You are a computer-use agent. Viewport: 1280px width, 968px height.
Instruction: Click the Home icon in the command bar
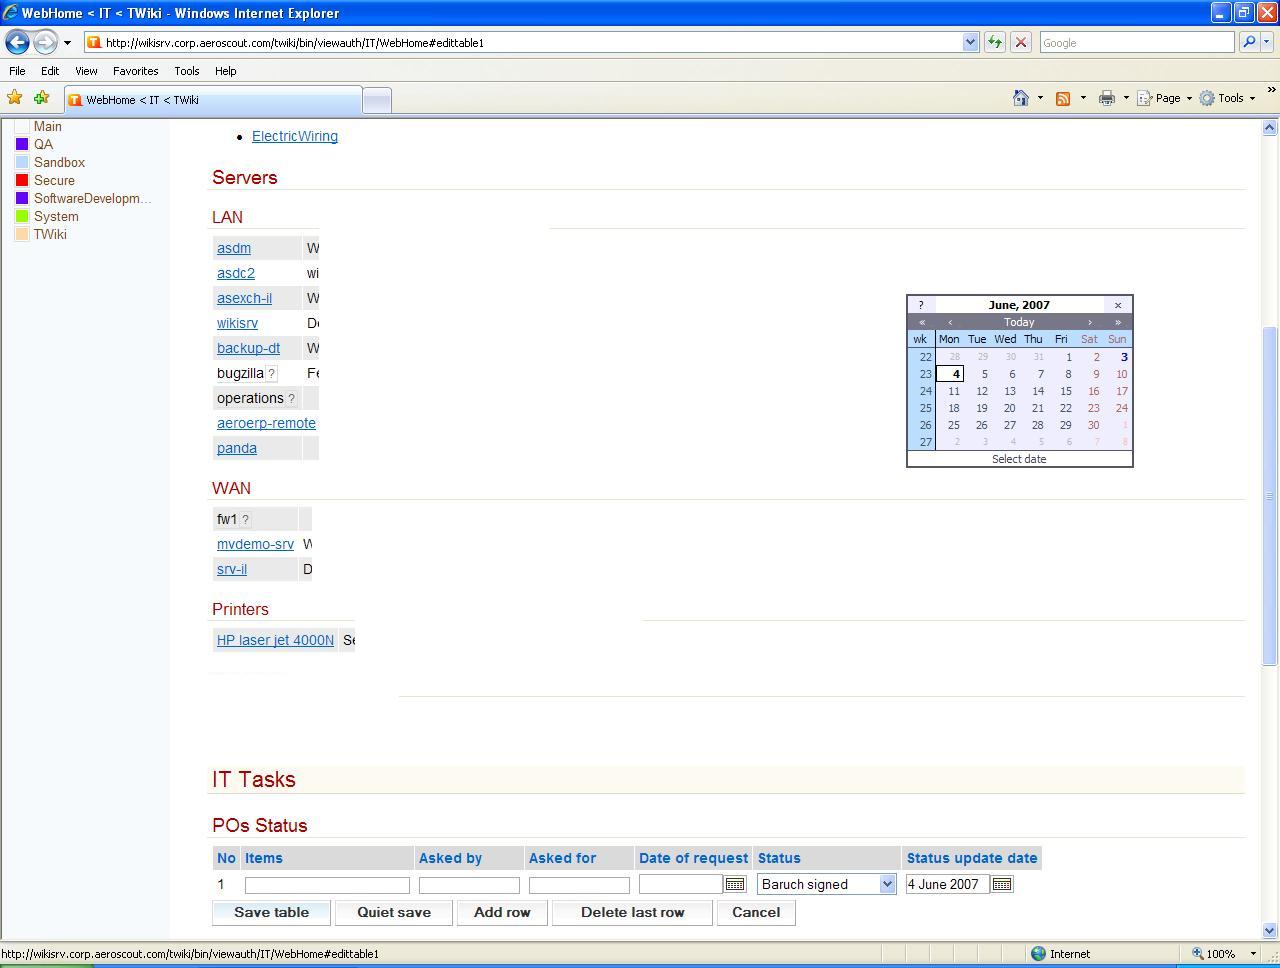1021,98
